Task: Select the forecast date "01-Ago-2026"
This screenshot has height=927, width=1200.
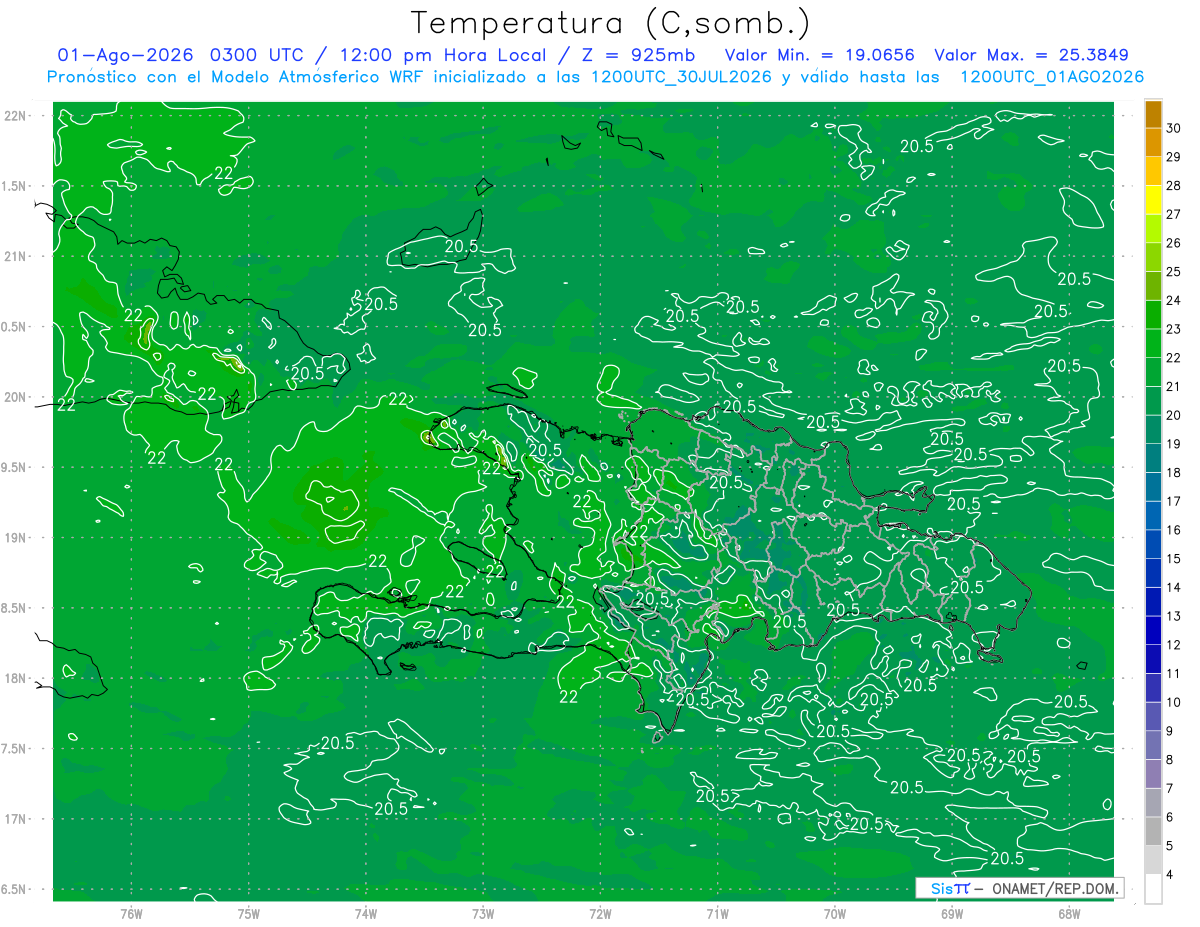Action: click(127, 55)
